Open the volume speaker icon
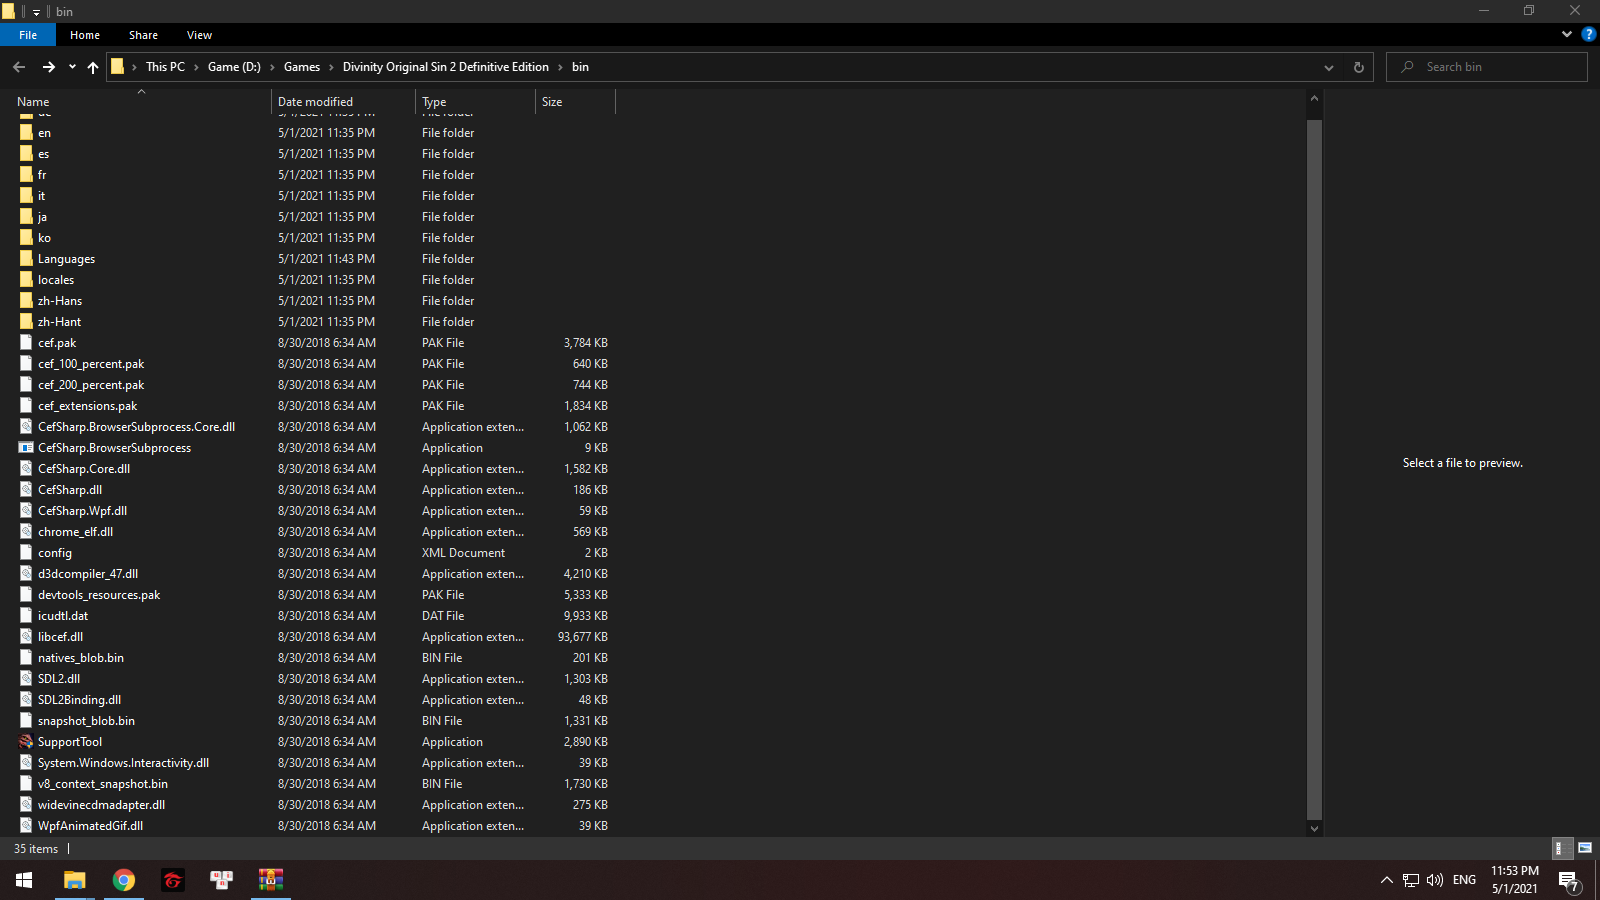The image size is (1600, 900). pyautogui.click(x=1435, y=880)
